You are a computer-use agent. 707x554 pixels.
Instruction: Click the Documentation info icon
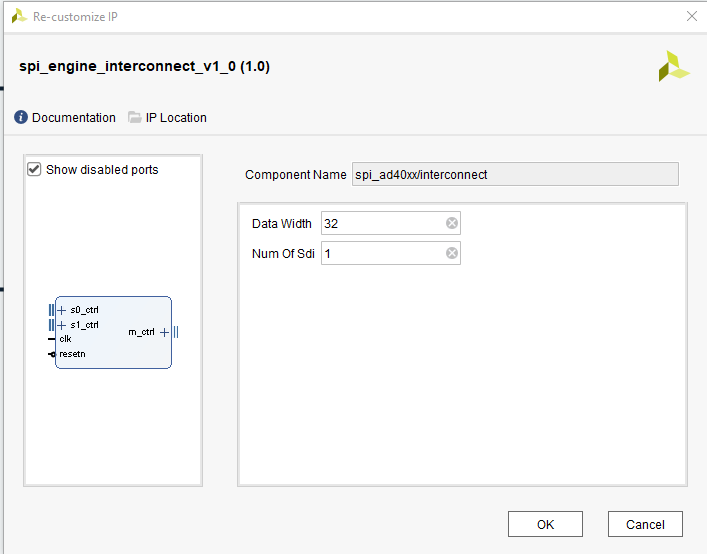pyautogui.click(x=21, y=118)
